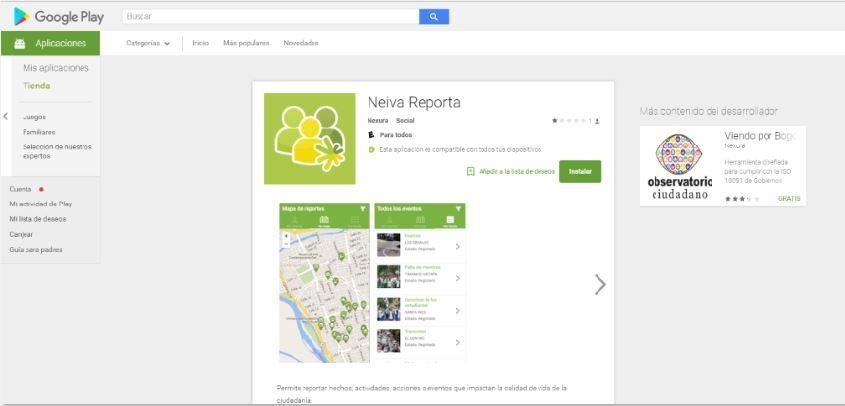Click the Para todos content rating icon
The width and height of the screenshot is (845, 406).
pyautogui.click(x=371, y=134)
